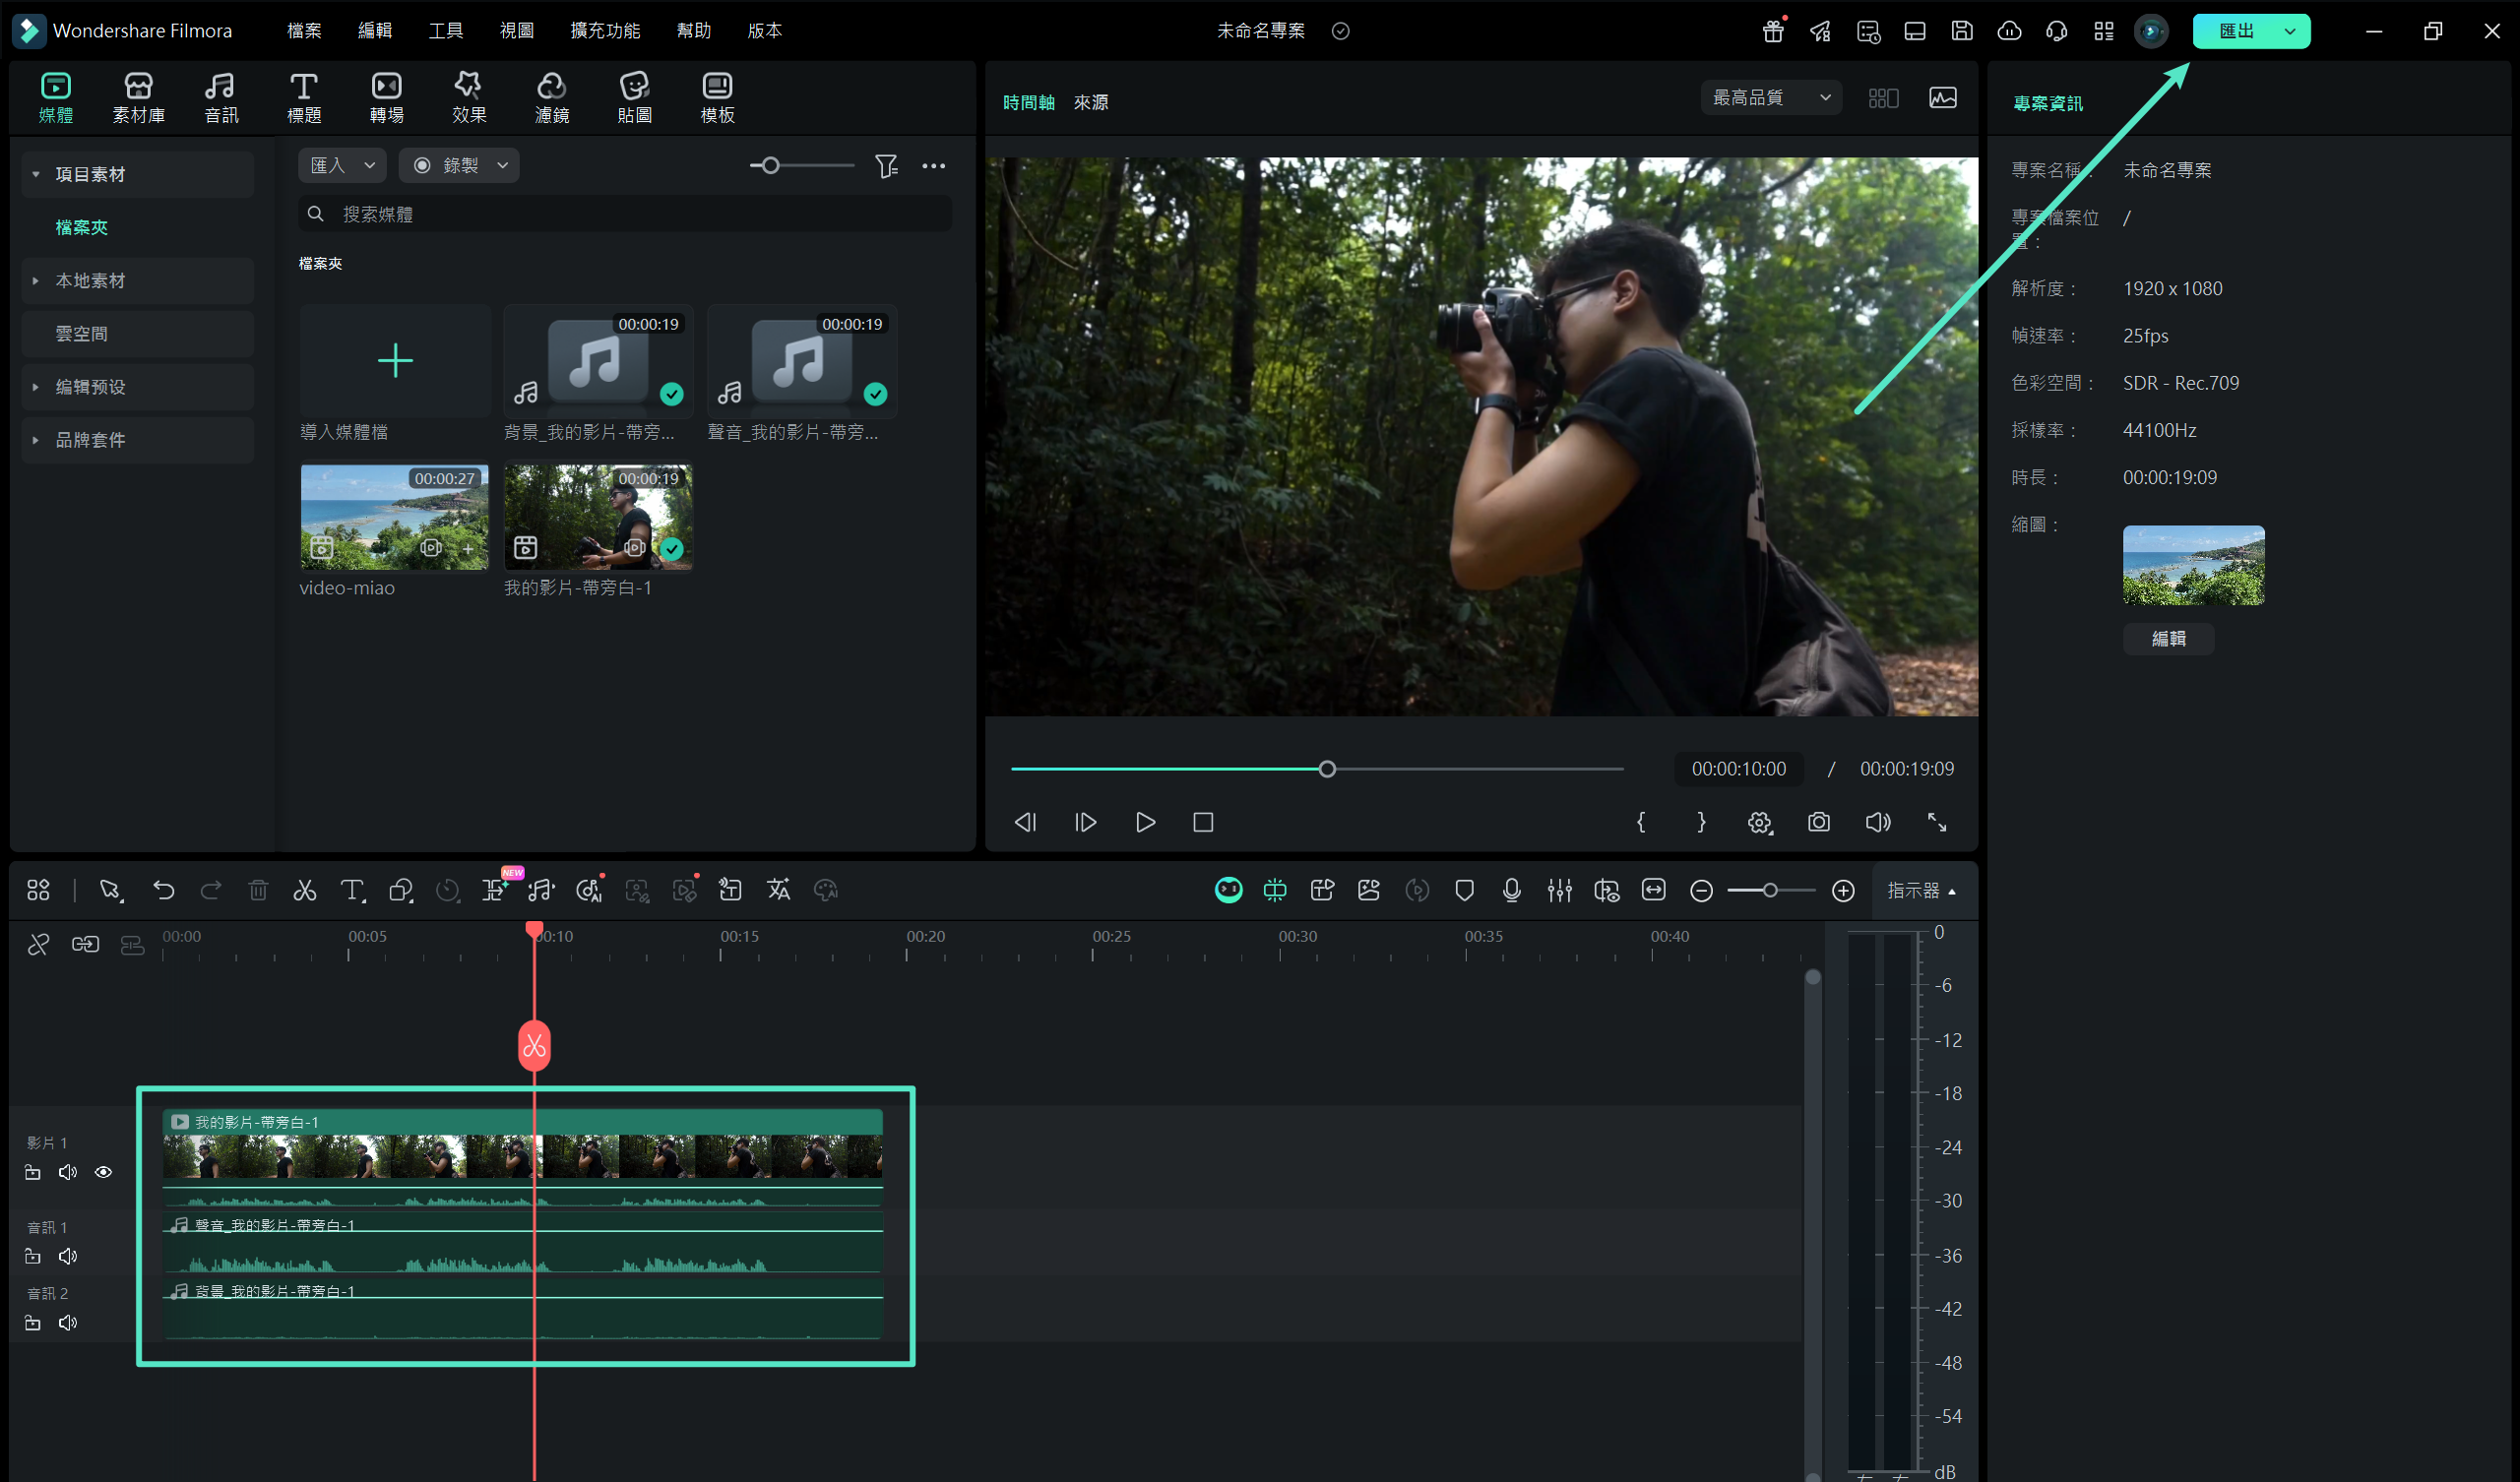Open the 最高品質 quality dropdown
Image resolution: width=2520 pixels, height=1482 pixels.
click(x=1771, y=97)
